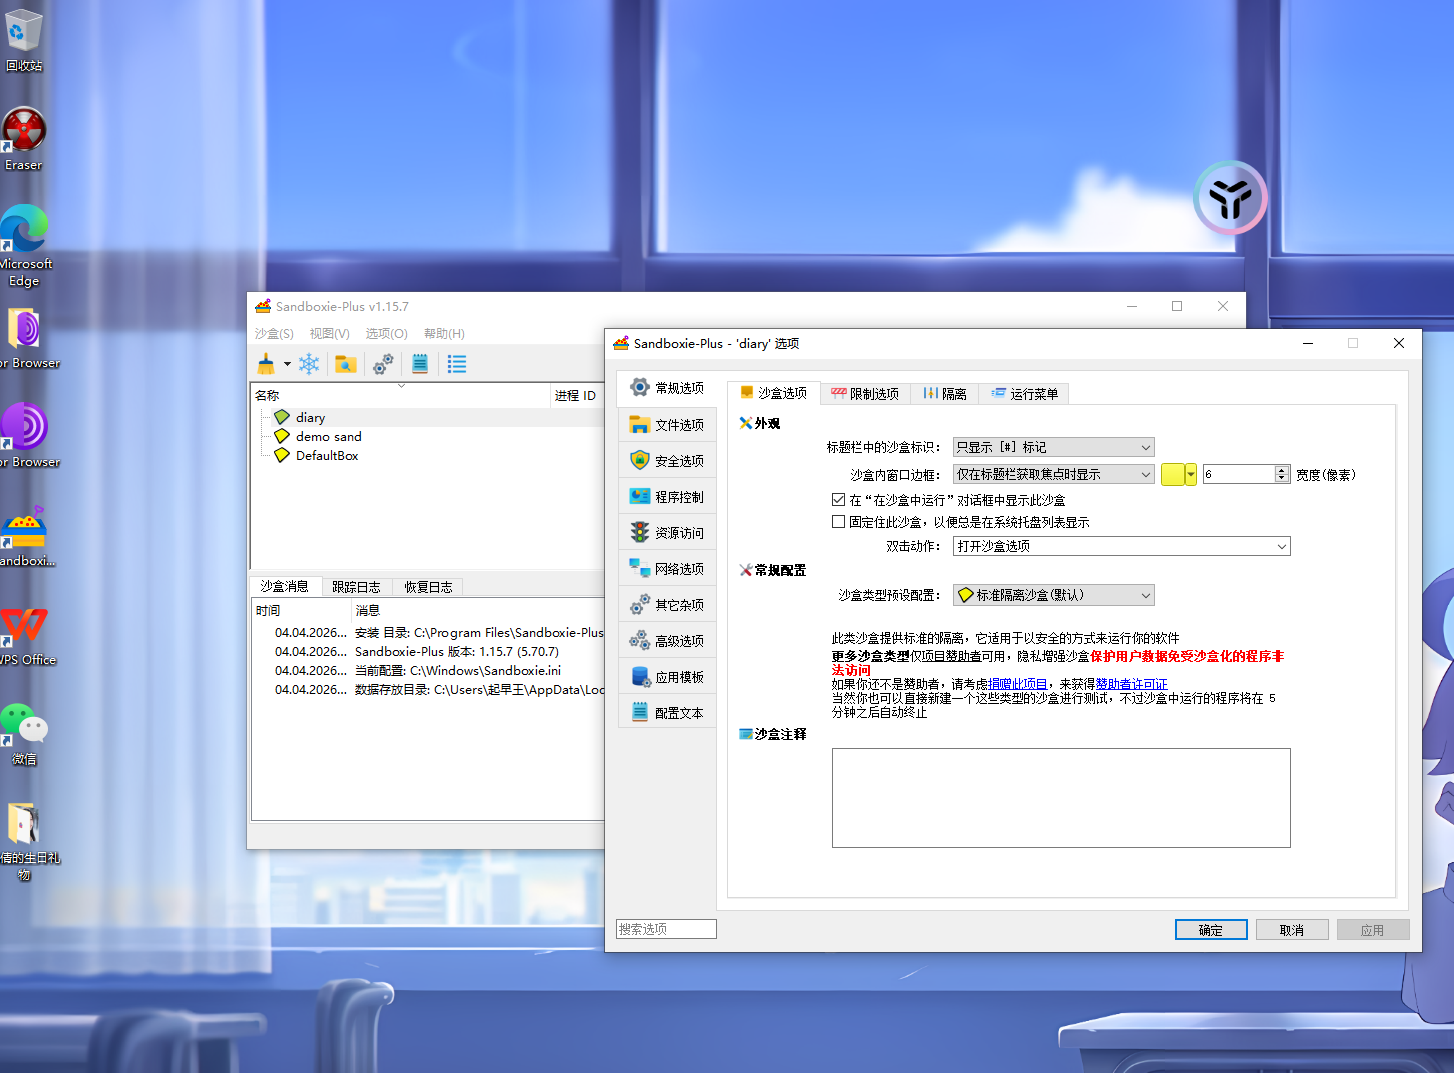Screen dimensions: 1454x1073
Task: Follow the 捐赠此项目 link
Action: point(1018,684)
